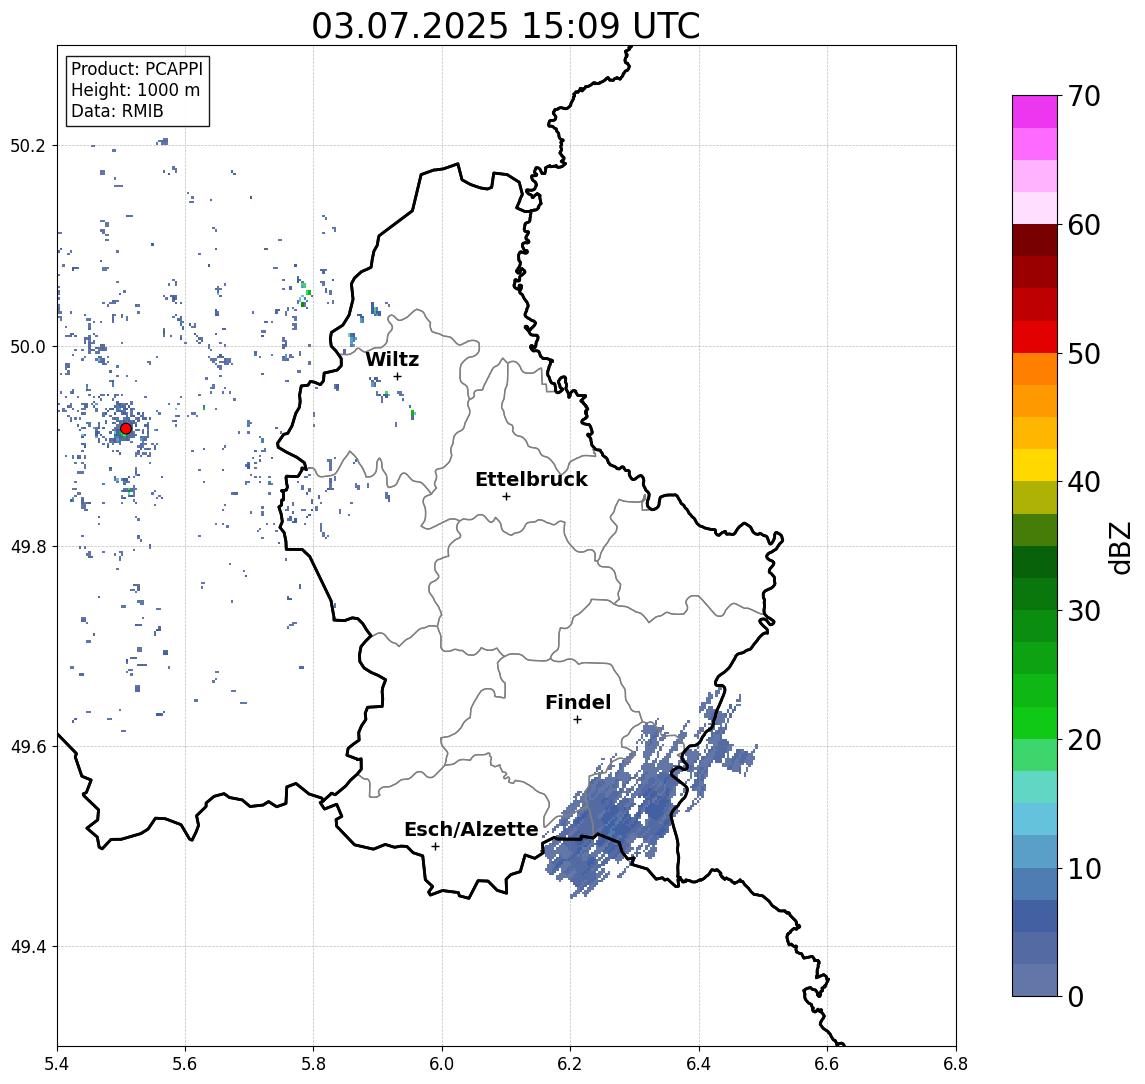1145x1084 pixels.
Task: Click the colorbar tick label 70
Action: tap(1084, 96)
